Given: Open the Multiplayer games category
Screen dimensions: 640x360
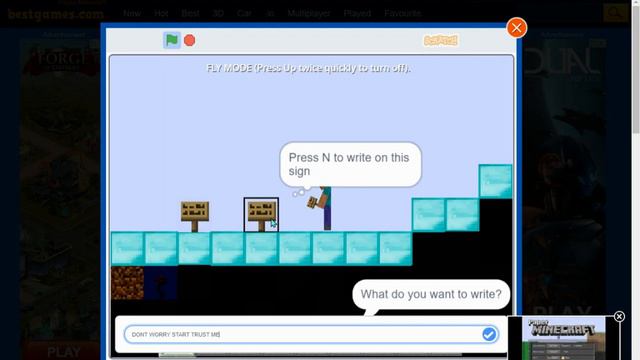Looking at the screenshot, I should point(309,13).
